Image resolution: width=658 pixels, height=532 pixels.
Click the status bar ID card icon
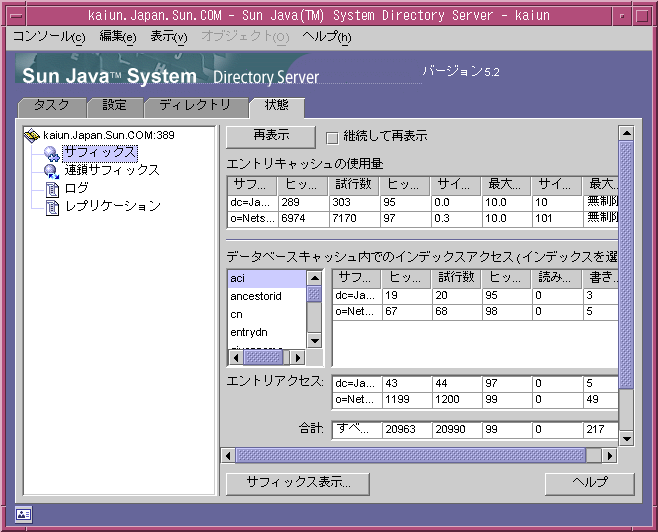(x=24, y=514)
